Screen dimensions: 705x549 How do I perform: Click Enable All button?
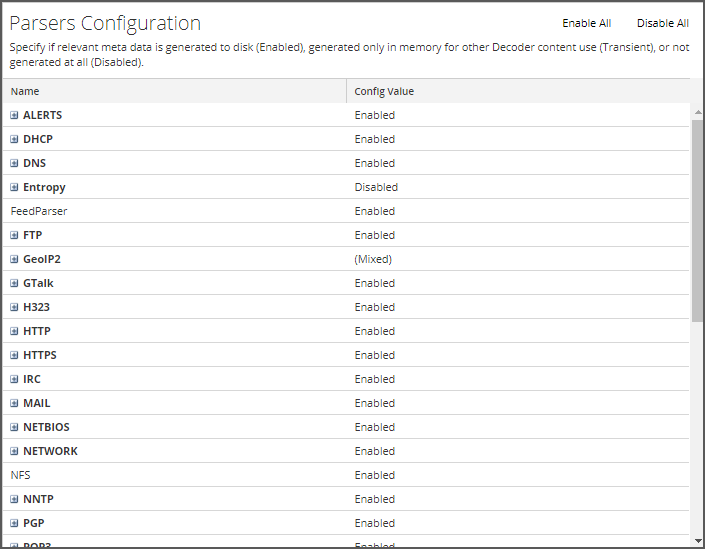[x=586, y=23]
